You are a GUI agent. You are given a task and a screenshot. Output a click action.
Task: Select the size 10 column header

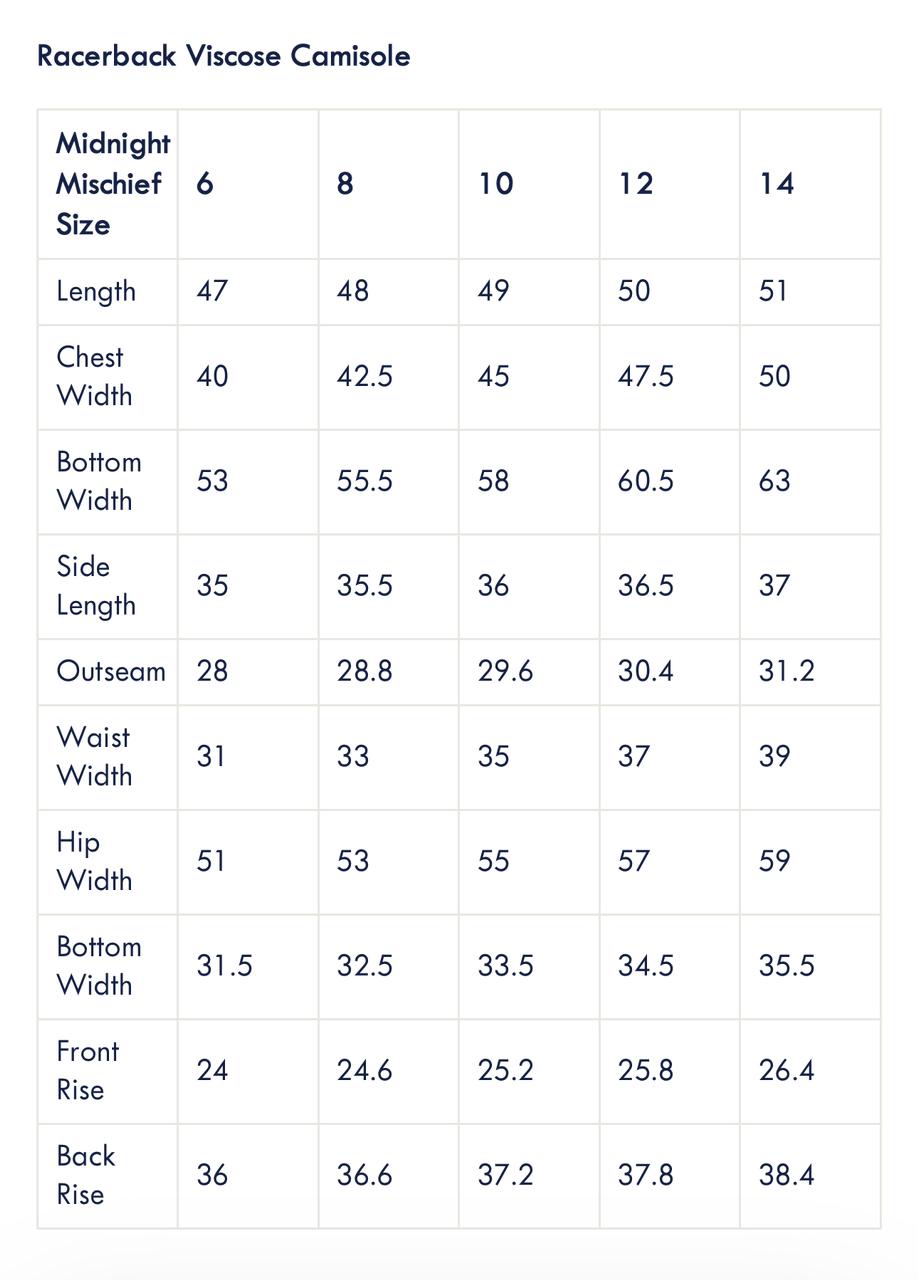click(x=495, y=184)
